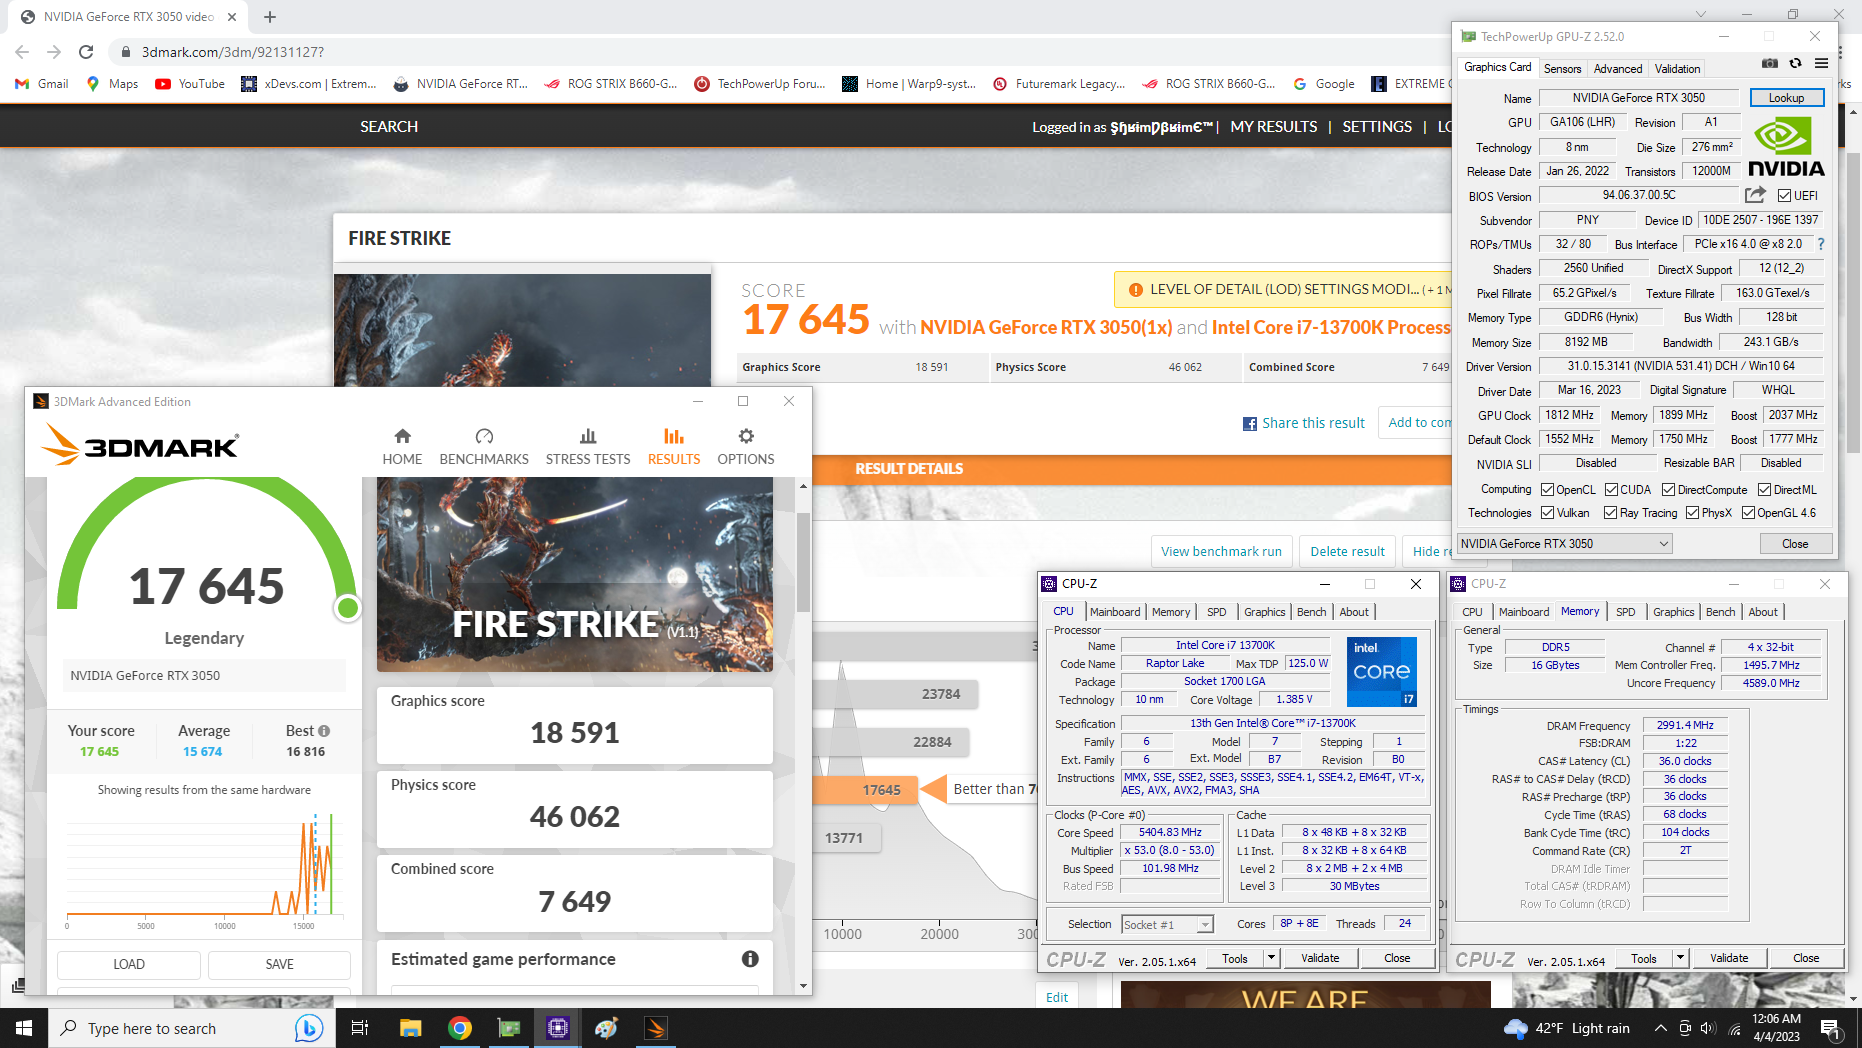Viewport: 1862px width, 1048px height.
Task: Open Task View on the taskbar
Action: [x=360, y=1028]
